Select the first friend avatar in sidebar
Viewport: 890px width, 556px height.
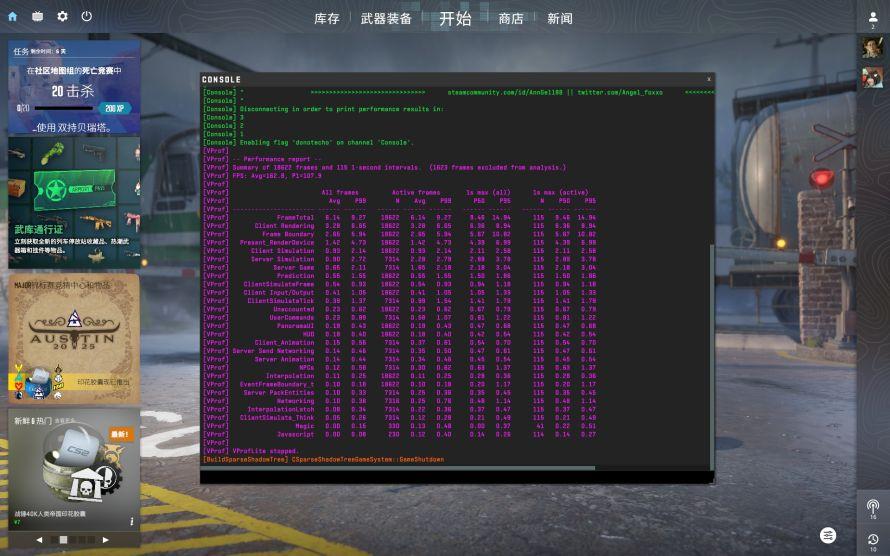872,48
